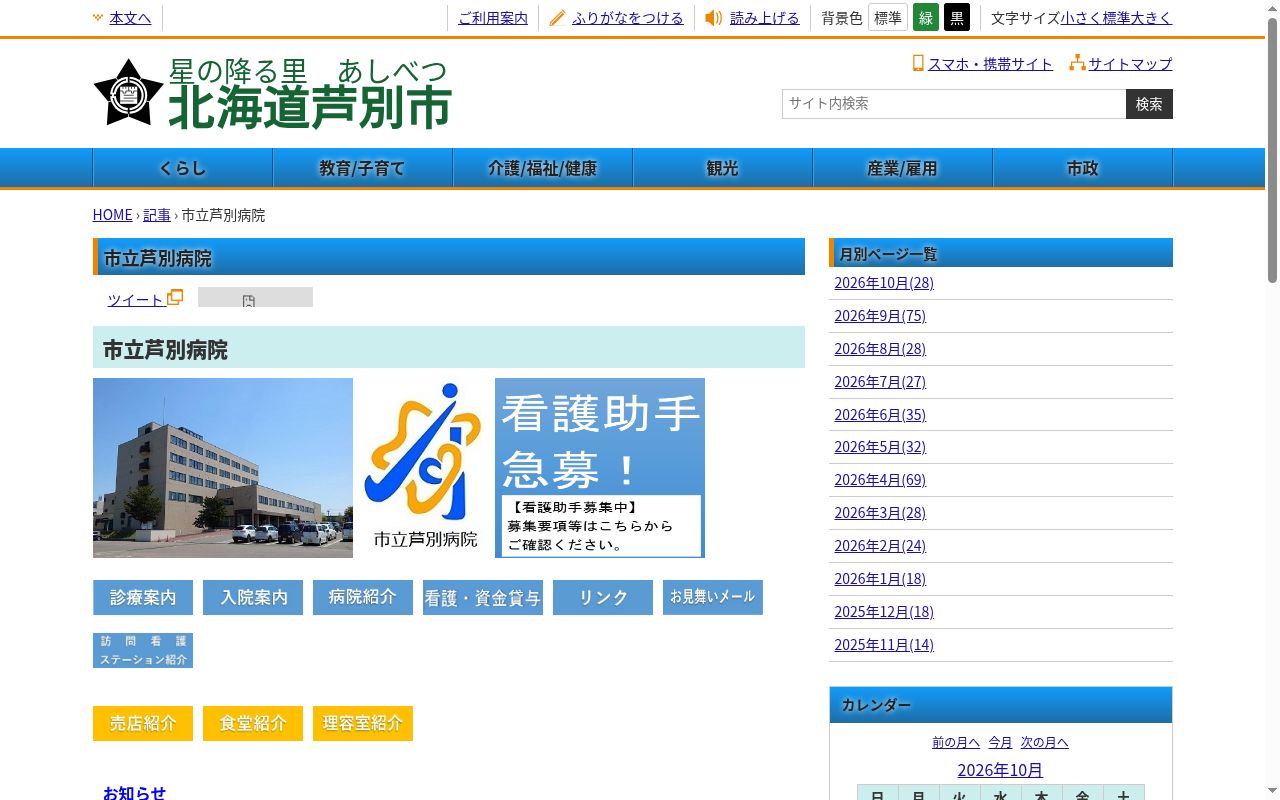Click the orange arrow icon beside 本文へ
The image size is (1280, 800).
(x=98, y=18)
